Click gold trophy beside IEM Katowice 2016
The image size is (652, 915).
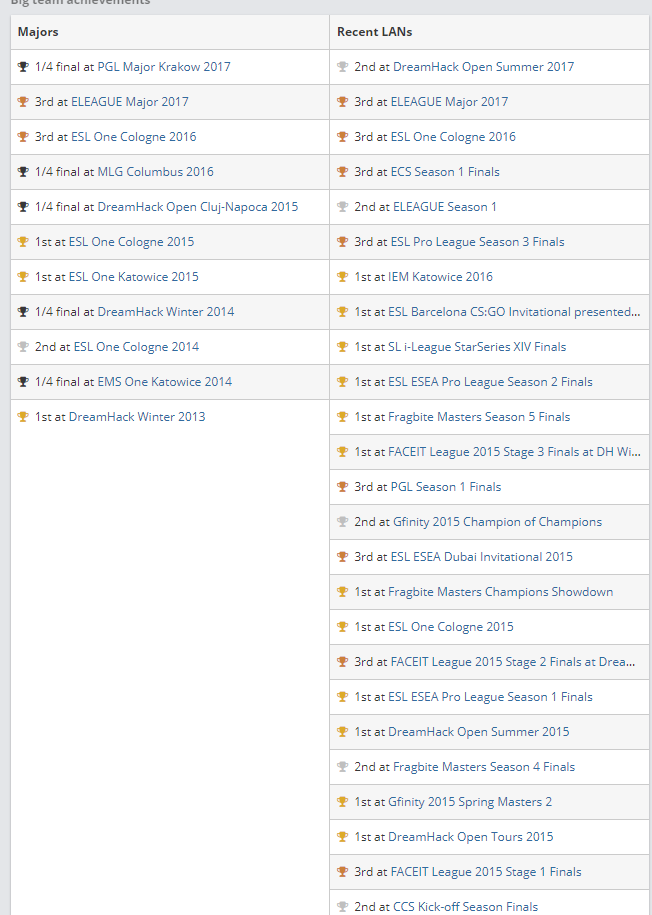coord(343,277)
